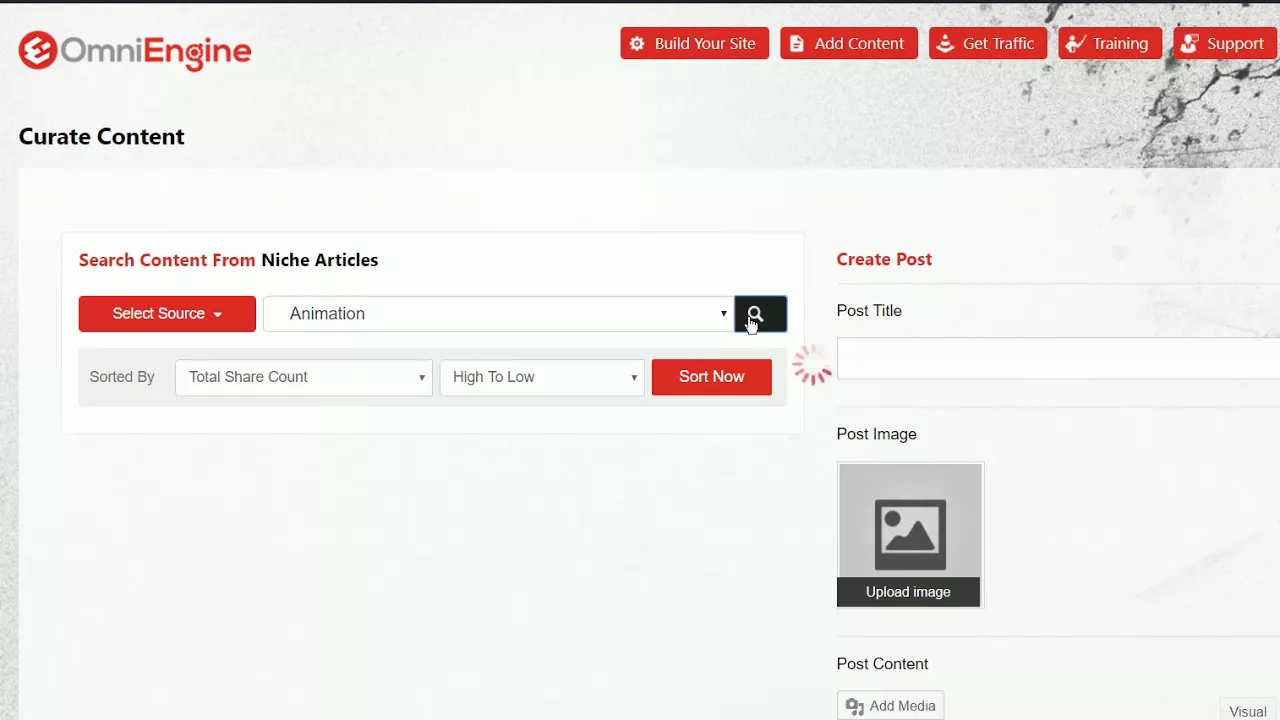This screenshot has width=1280, height=720.
Task: Click the Create Post heading
Action: click(884, 259)
